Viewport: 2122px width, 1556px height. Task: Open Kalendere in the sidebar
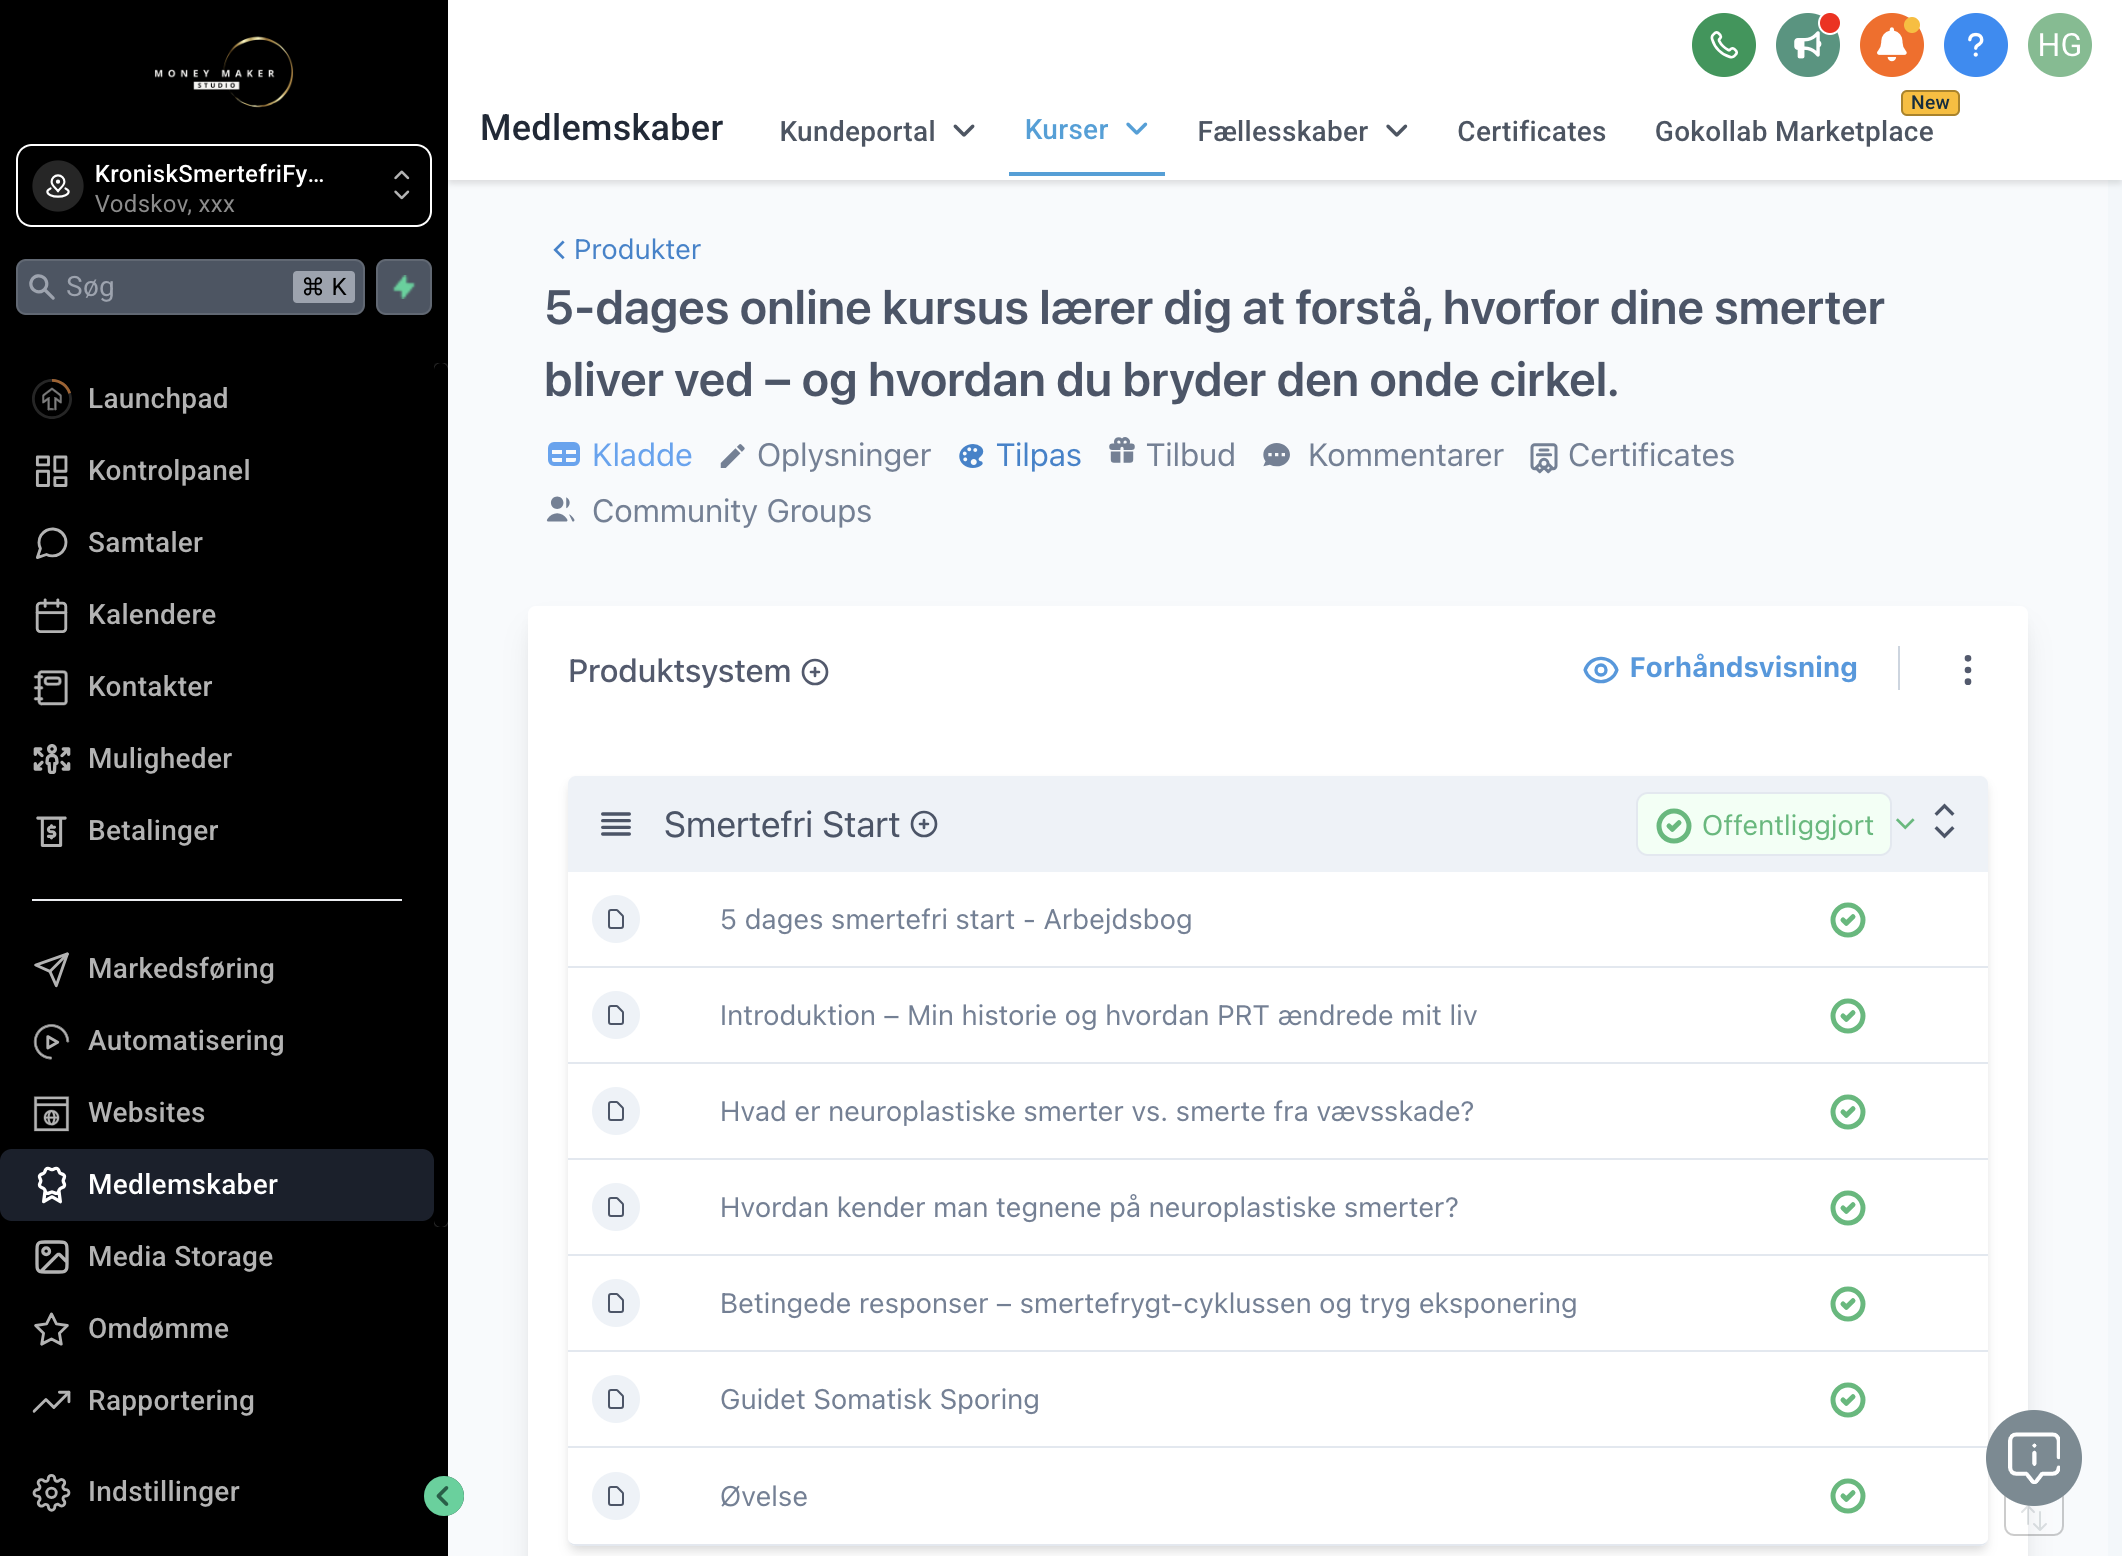[x=217, y=614]
